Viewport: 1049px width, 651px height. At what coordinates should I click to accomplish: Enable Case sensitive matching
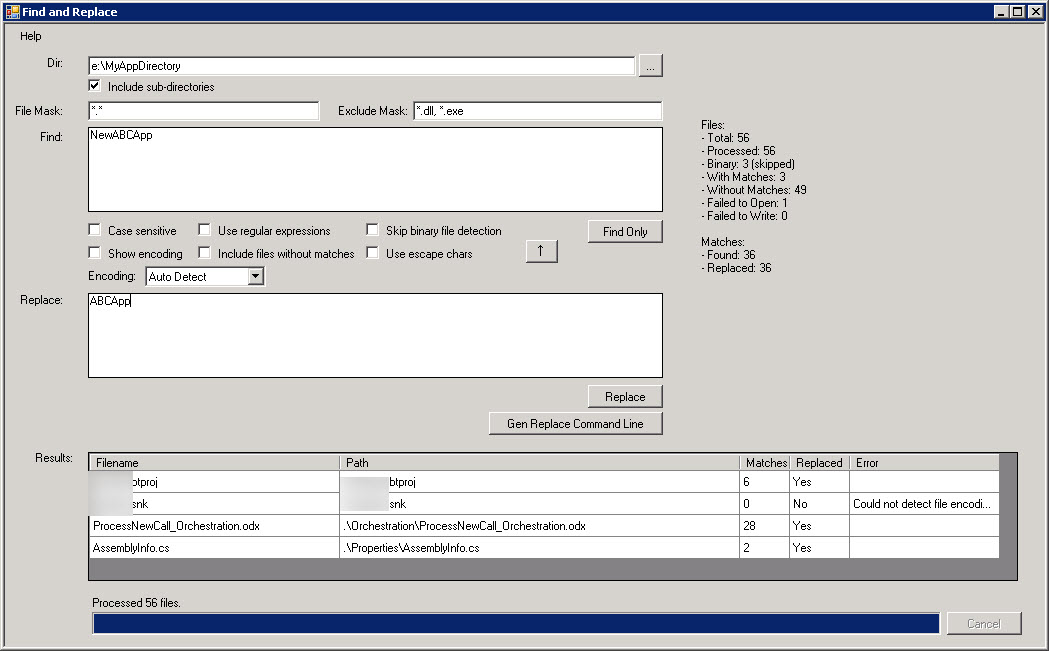pyautogui.click(x=94, y=230)
